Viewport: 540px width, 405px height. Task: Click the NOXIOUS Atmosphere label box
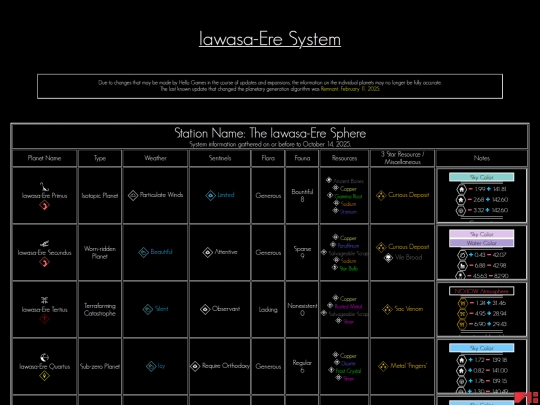(x=481, y=291)
